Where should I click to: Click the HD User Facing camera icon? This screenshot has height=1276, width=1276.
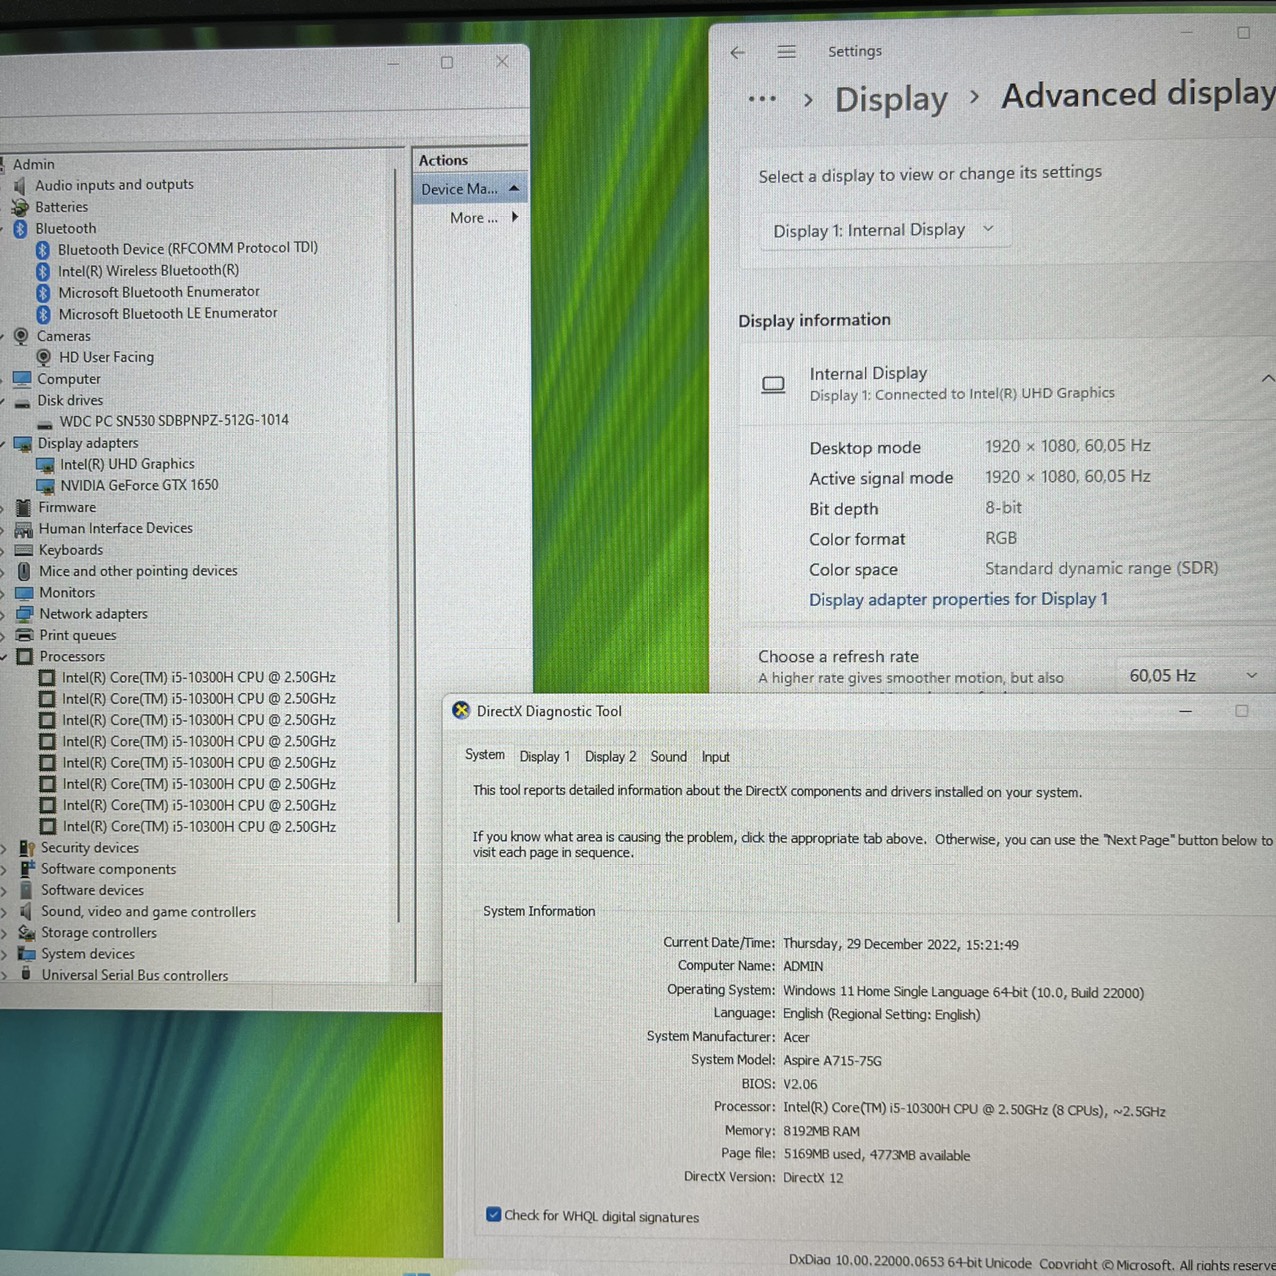pyautogui.click(x=44, y=357)
